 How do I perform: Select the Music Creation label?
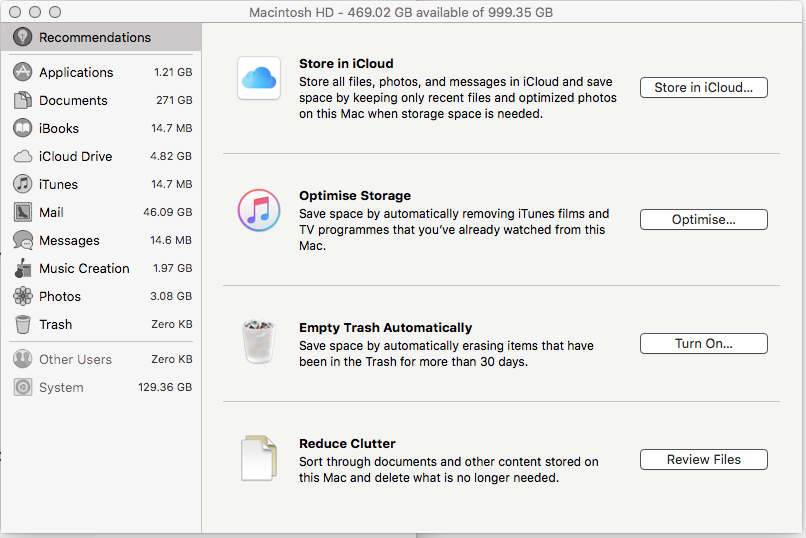[x=84, y=268]
